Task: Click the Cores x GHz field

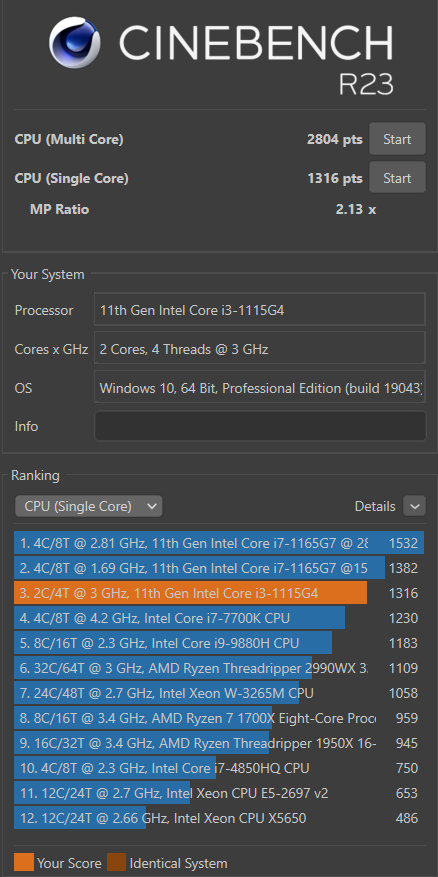Action: click(x=260, y=350)
